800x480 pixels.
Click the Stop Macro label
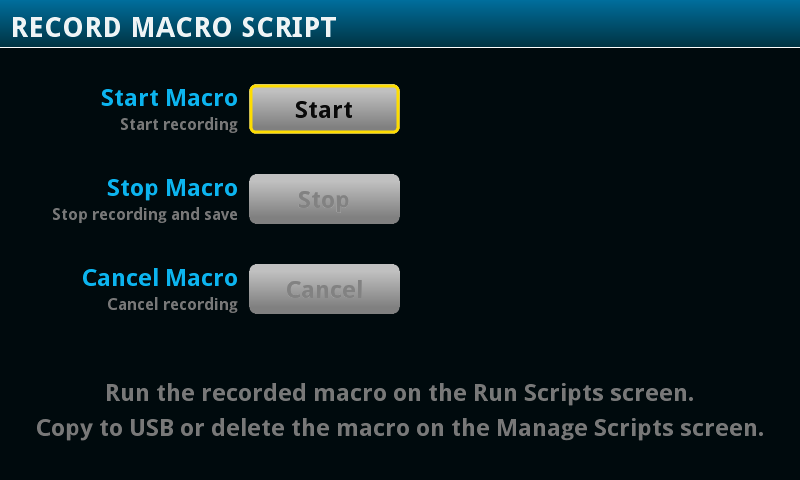[172, 188]
